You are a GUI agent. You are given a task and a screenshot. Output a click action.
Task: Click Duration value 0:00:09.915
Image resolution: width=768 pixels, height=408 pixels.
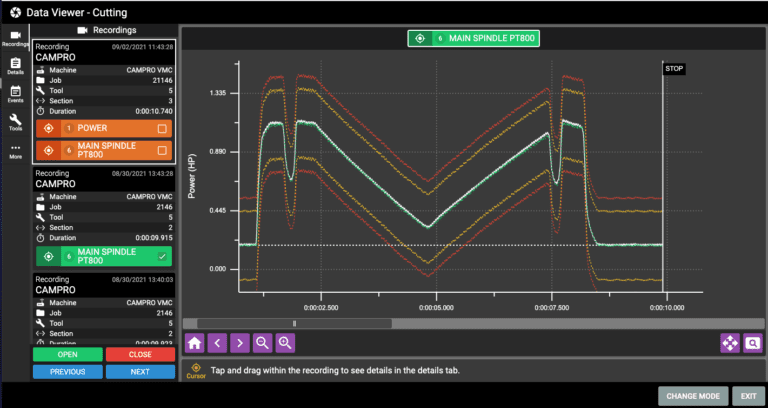pos(154,238)
